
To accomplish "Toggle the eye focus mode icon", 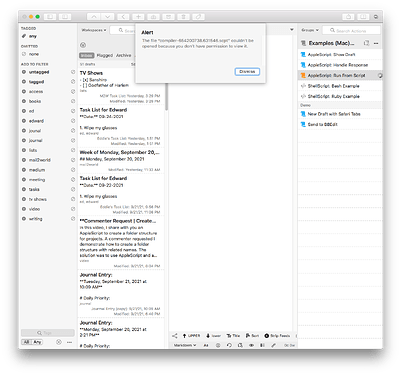I will [x=251, y=345].
